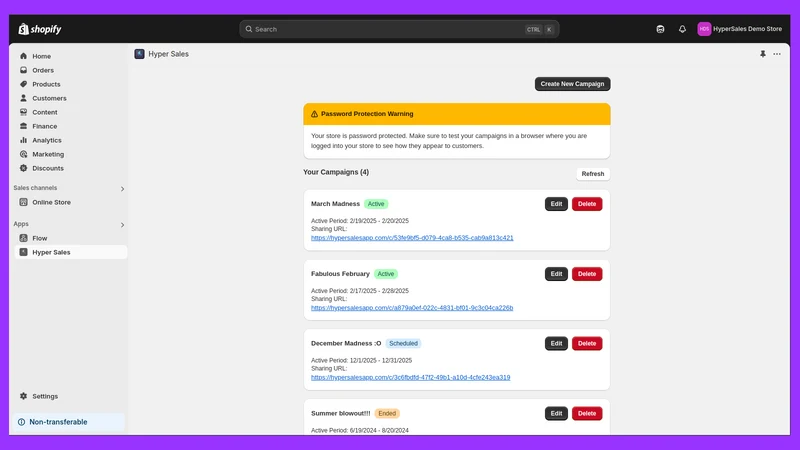800x450 pixels.
Task: Click the Products tag icon
Action: click(23, 84)
